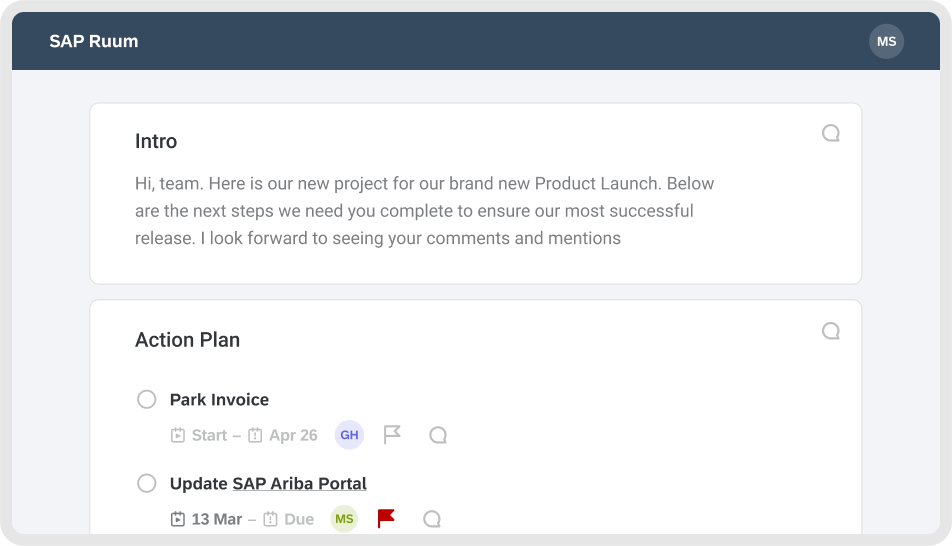This screenshot has height=546, width=952.
Task: Open comments on the Action Plan section
Action: click(x=830, y=331)
